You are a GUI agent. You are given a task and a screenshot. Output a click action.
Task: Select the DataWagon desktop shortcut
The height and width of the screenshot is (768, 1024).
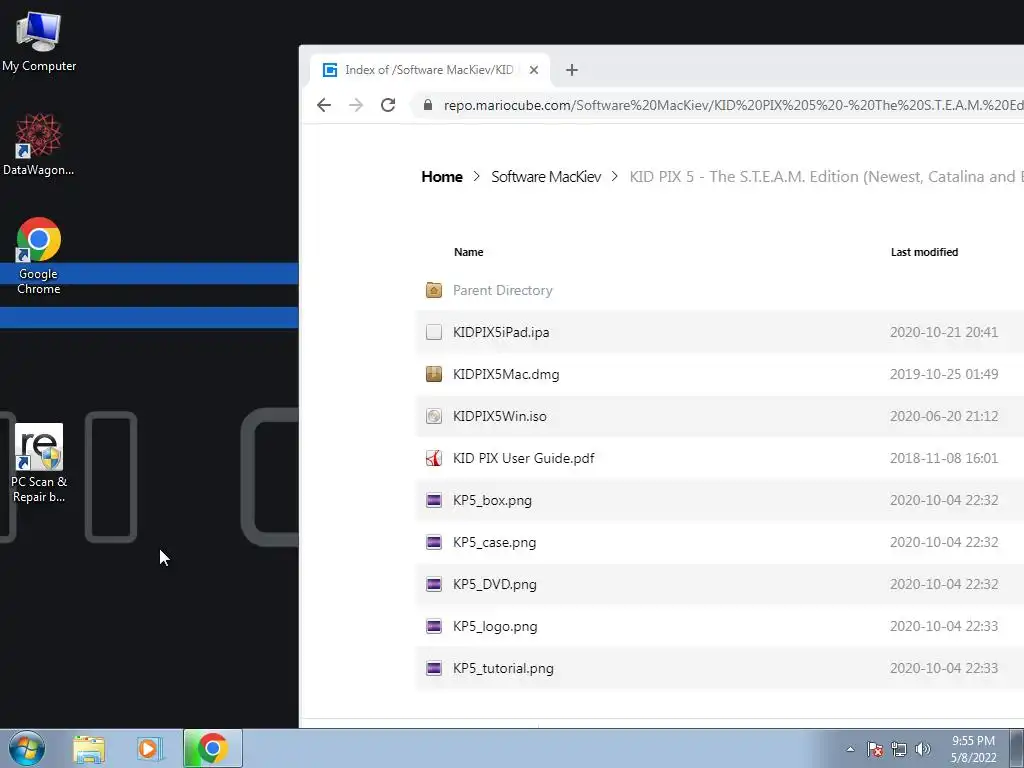click(39, 144)
